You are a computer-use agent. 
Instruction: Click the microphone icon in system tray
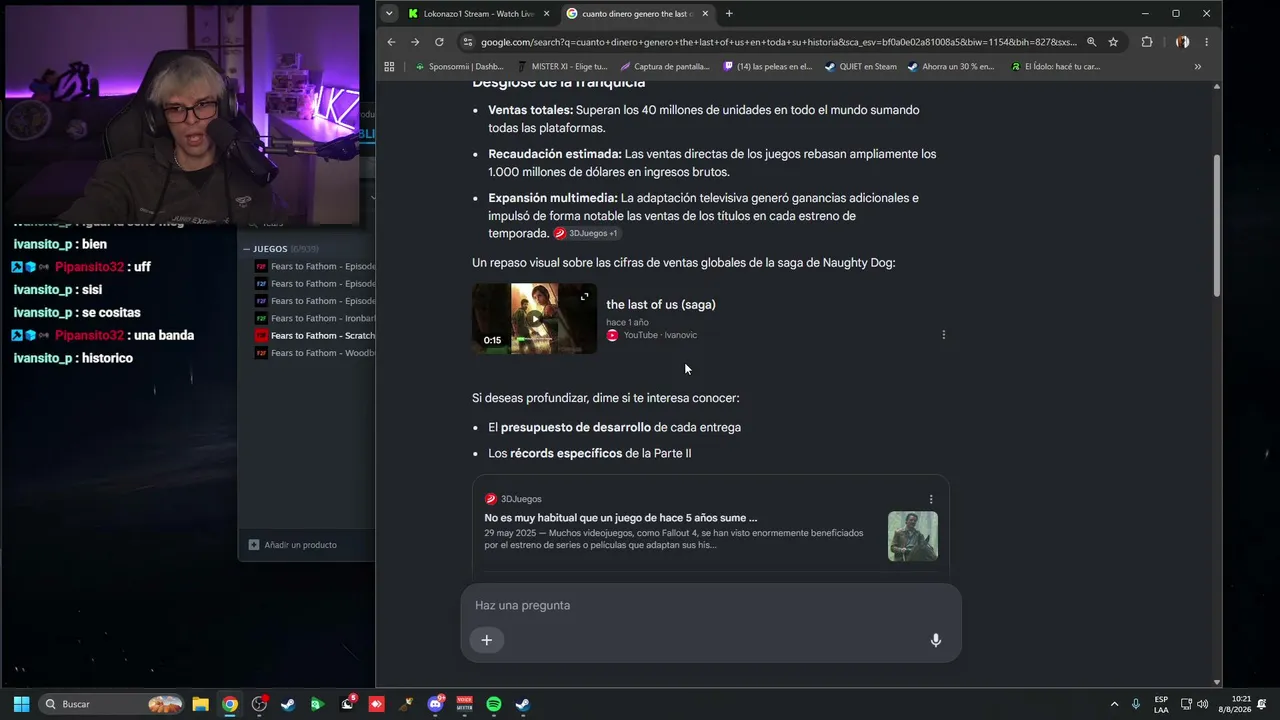[1136, 704]
